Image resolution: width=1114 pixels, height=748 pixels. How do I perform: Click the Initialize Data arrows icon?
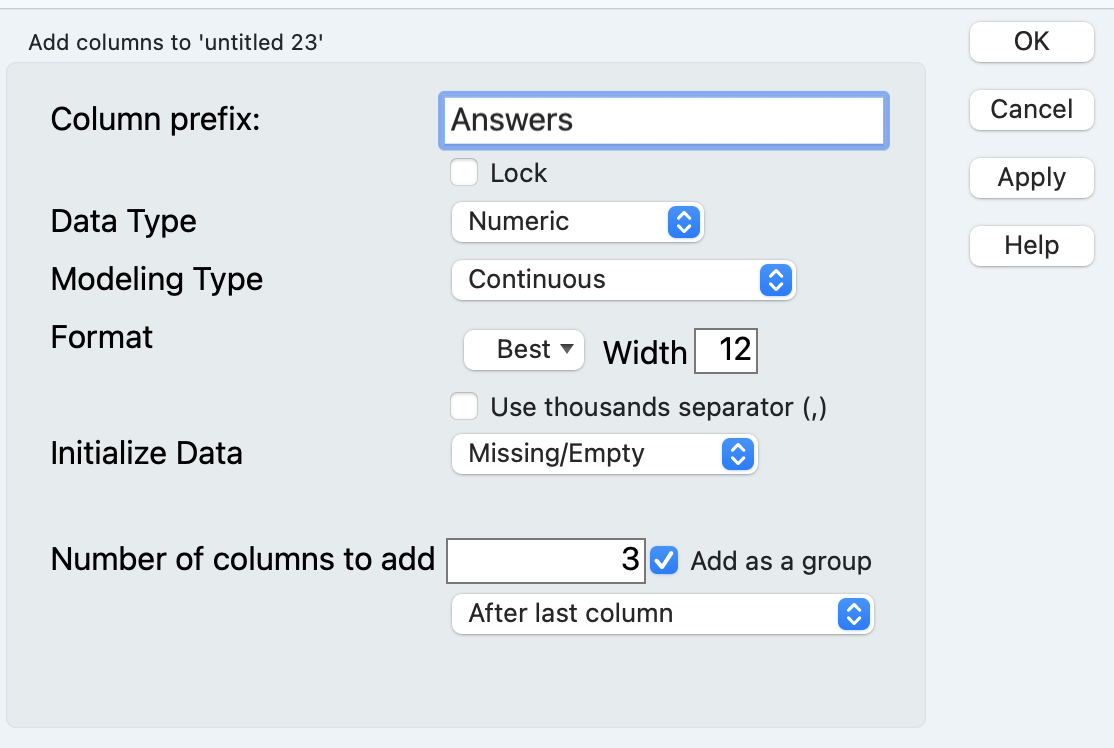(737, 454)
